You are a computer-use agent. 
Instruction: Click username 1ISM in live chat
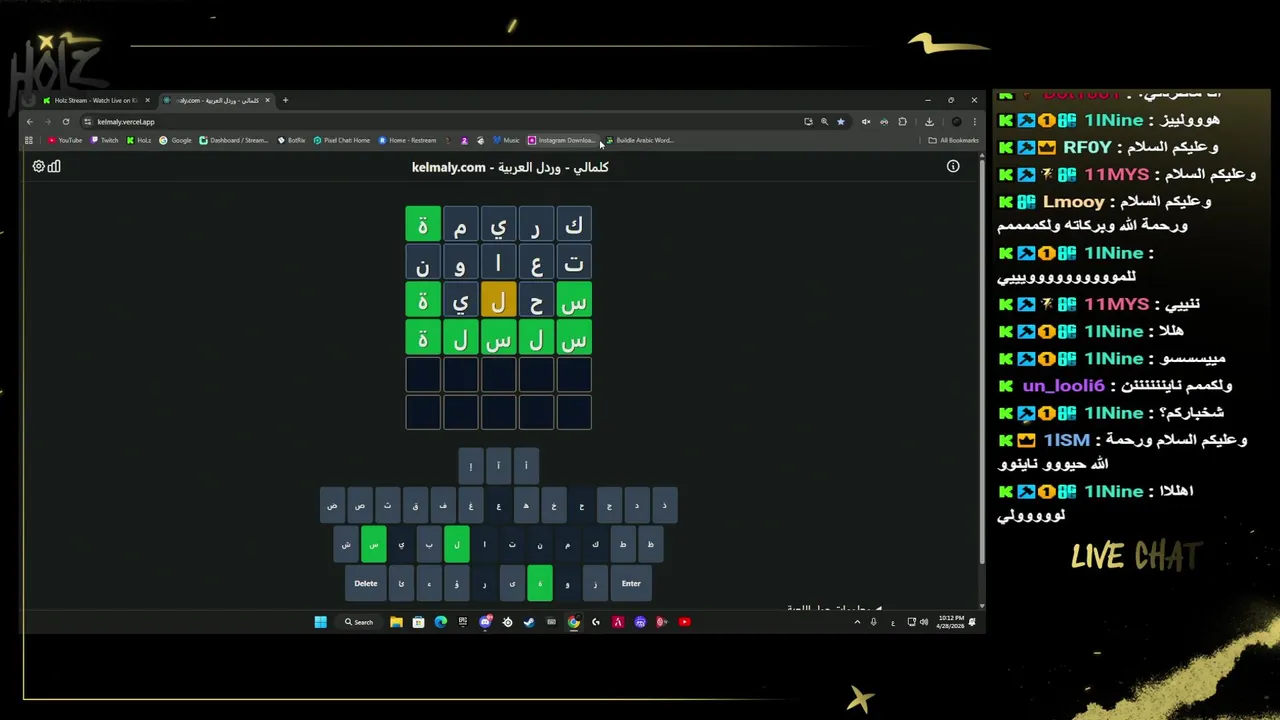tap(1066, 440)
